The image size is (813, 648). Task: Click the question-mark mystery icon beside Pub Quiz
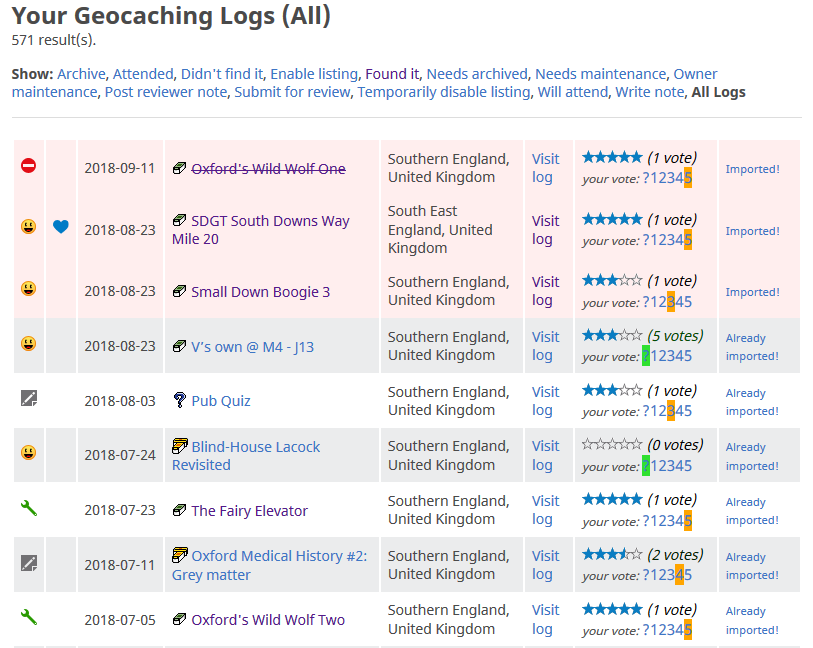point(180,400)
